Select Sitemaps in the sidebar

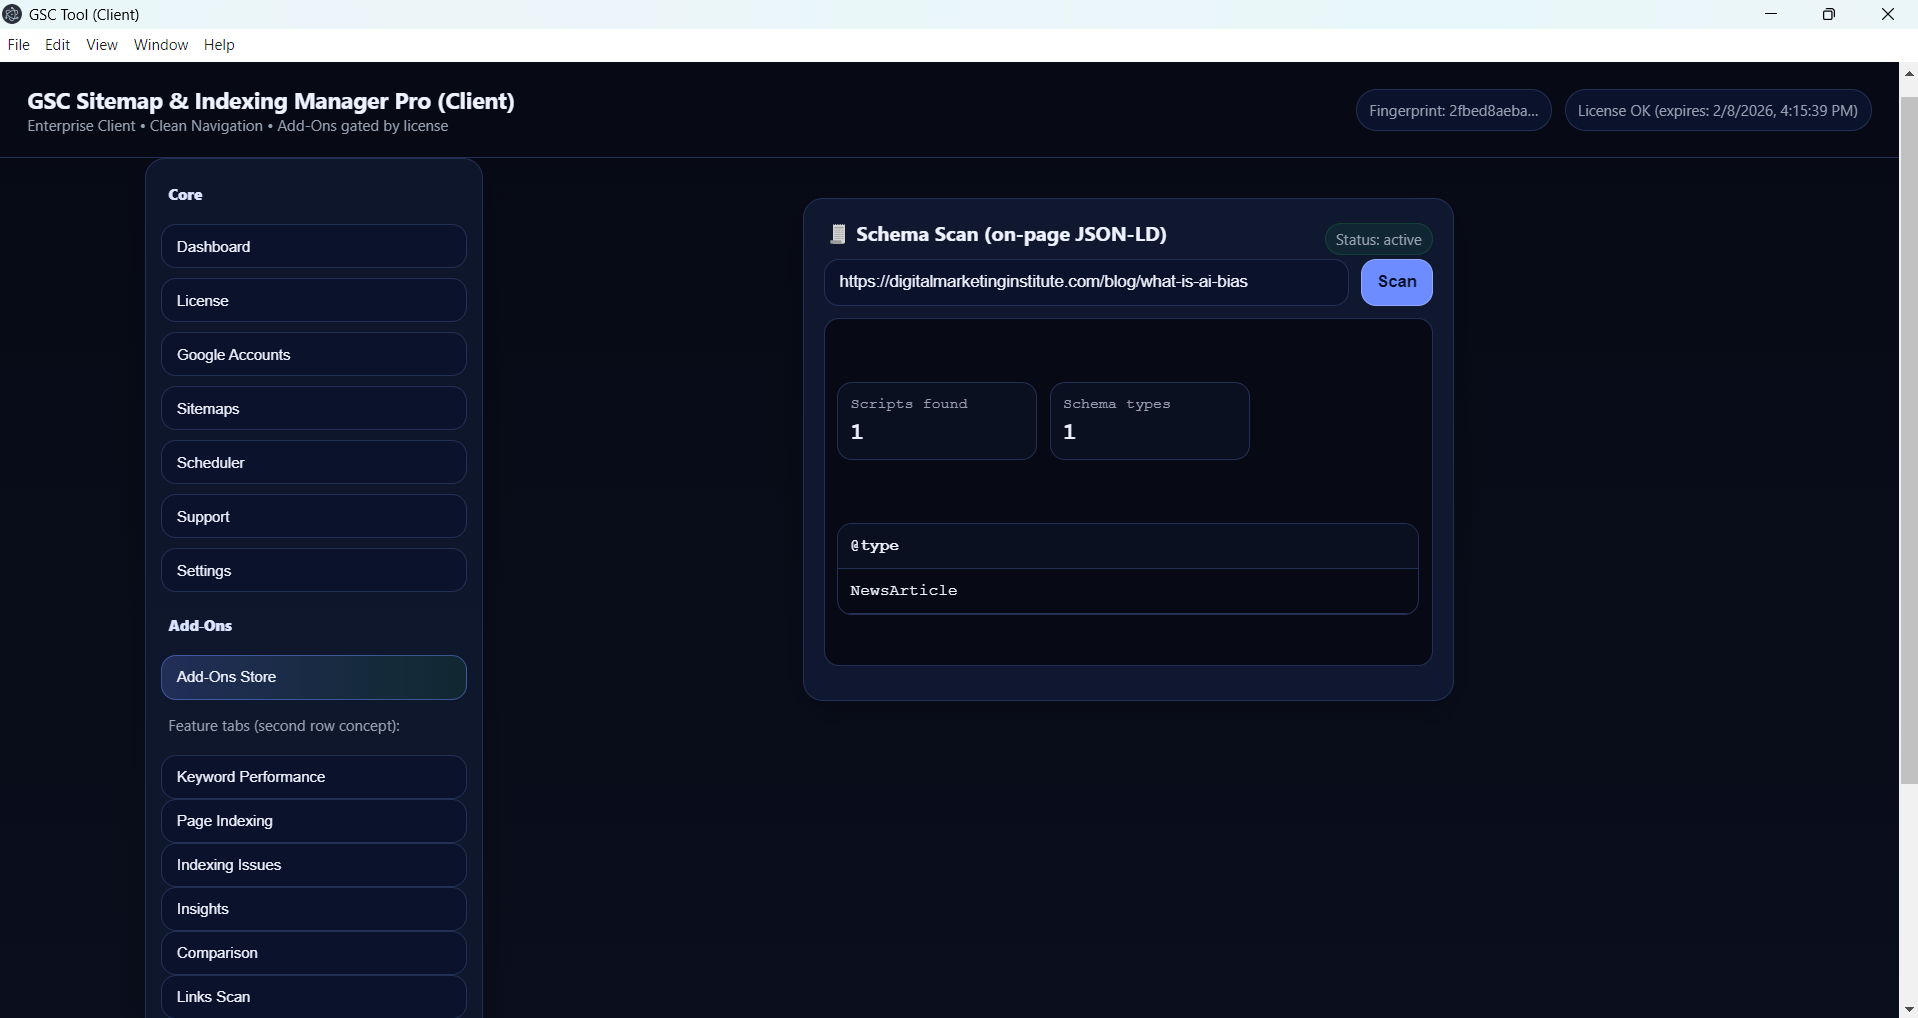point(313,409)
